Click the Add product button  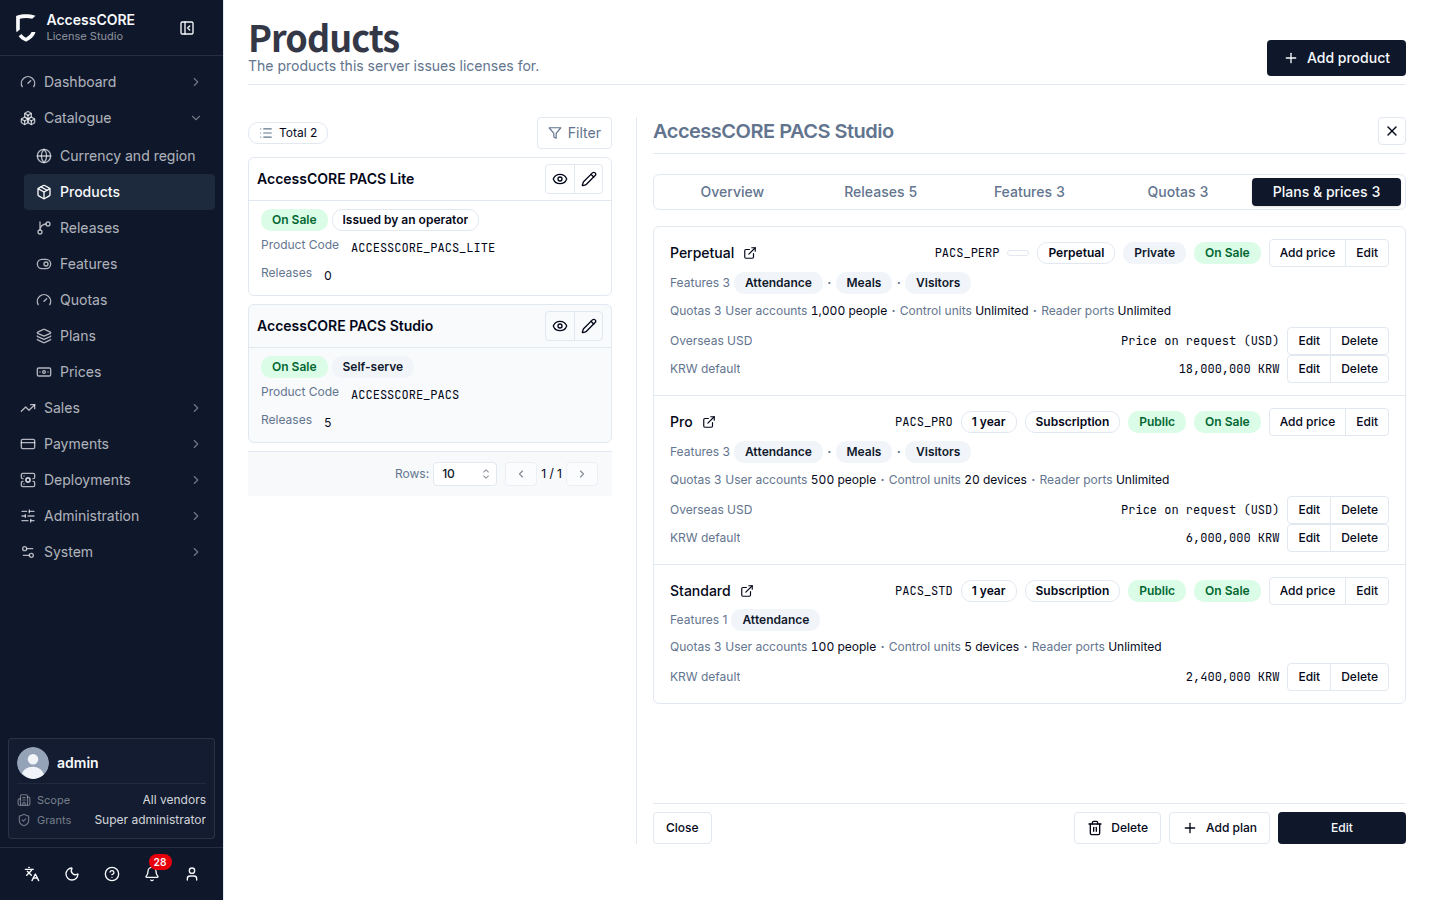(x=1336, y=58)
